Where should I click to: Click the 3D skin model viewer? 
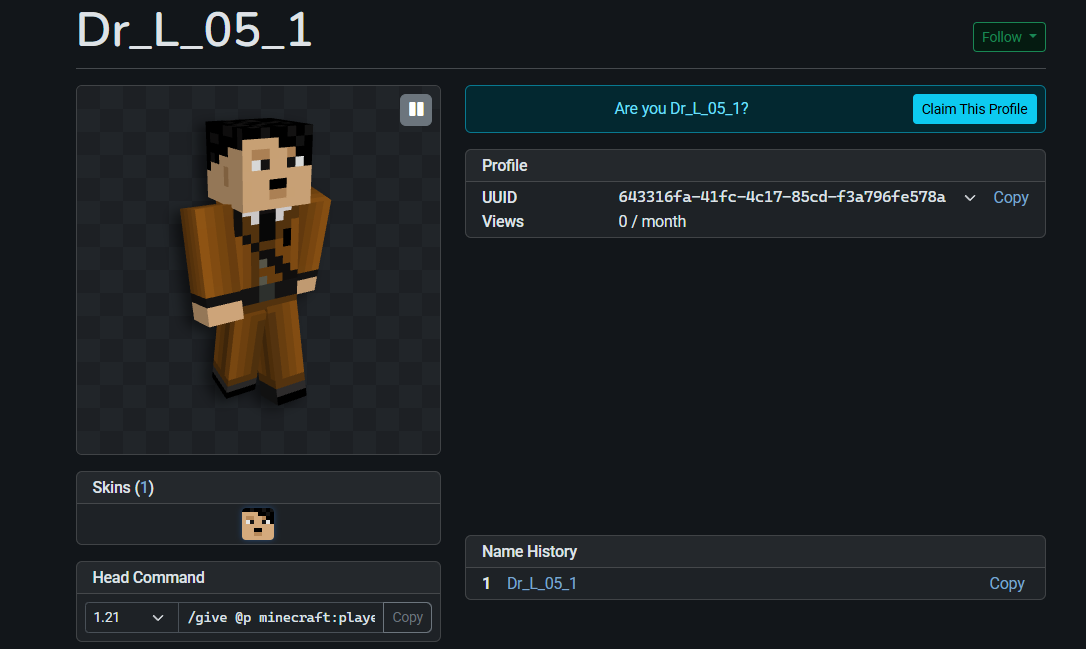pos(258,270)
